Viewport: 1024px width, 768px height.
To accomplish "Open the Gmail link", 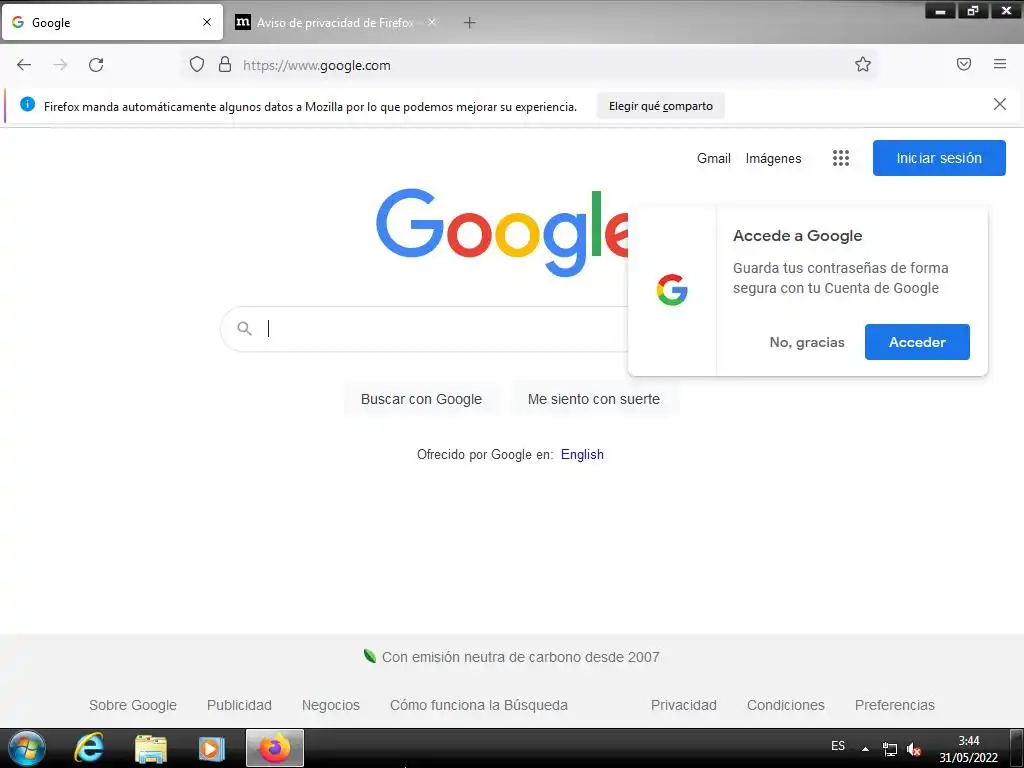I will click(x=713, y=158).
